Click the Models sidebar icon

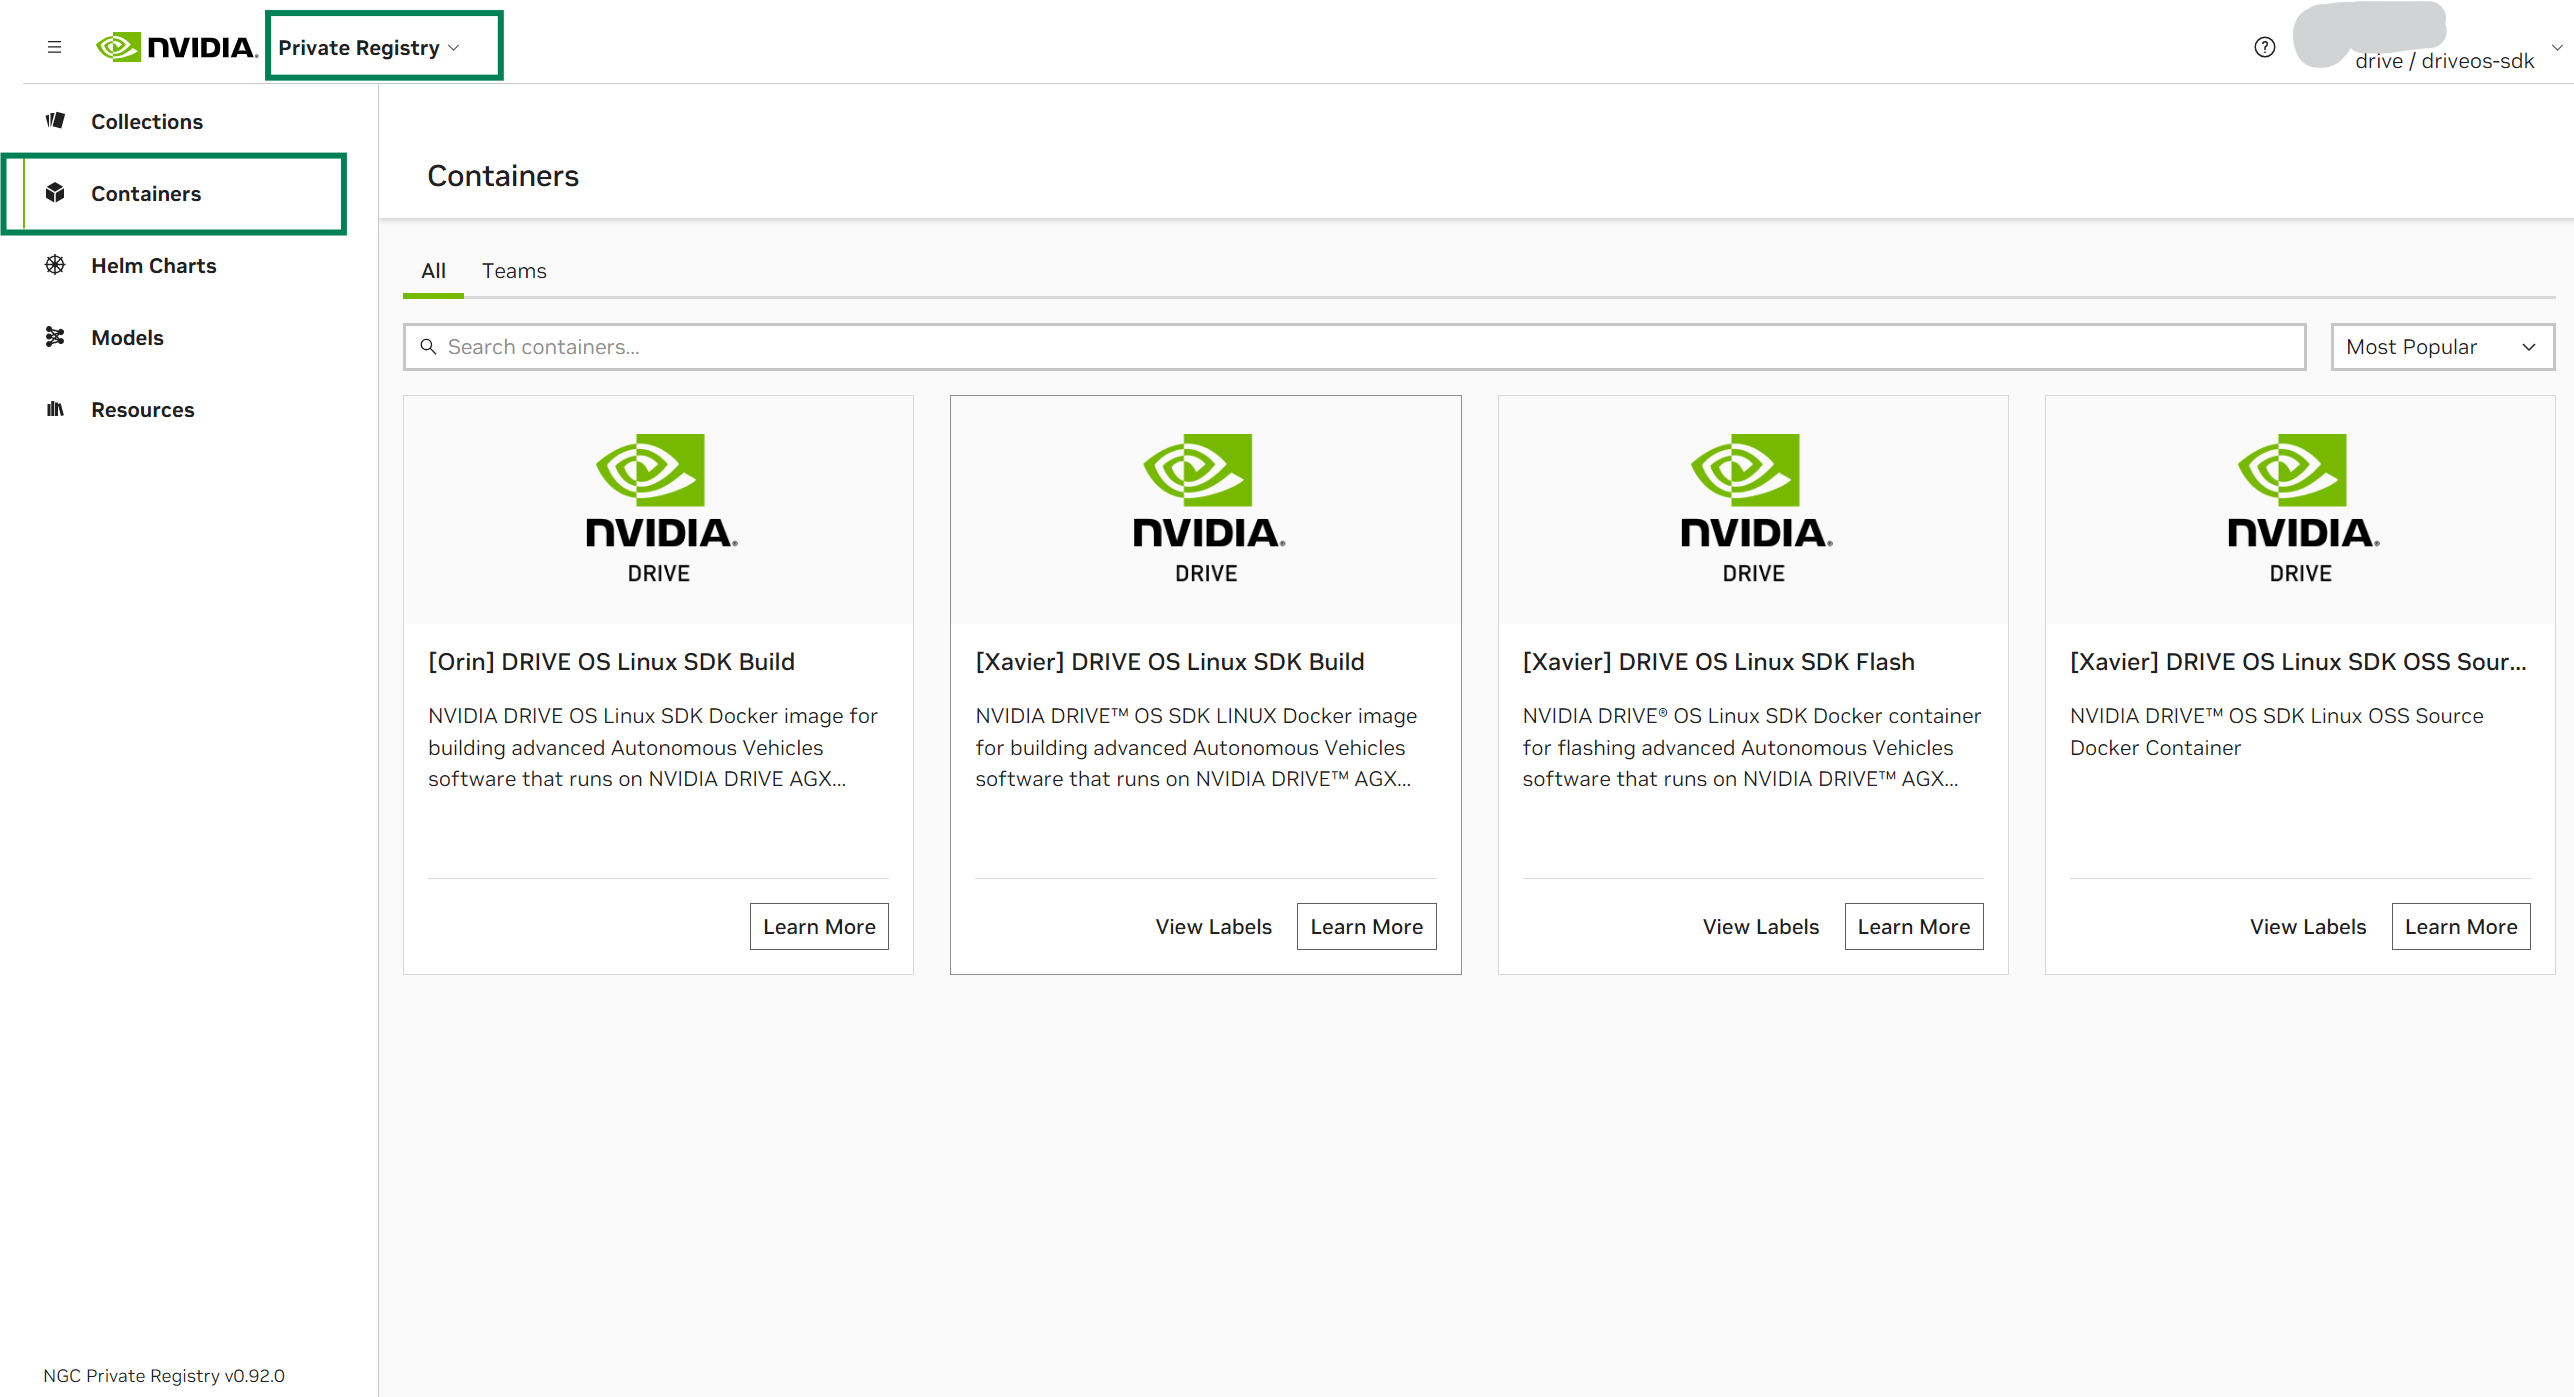(55, 337)
